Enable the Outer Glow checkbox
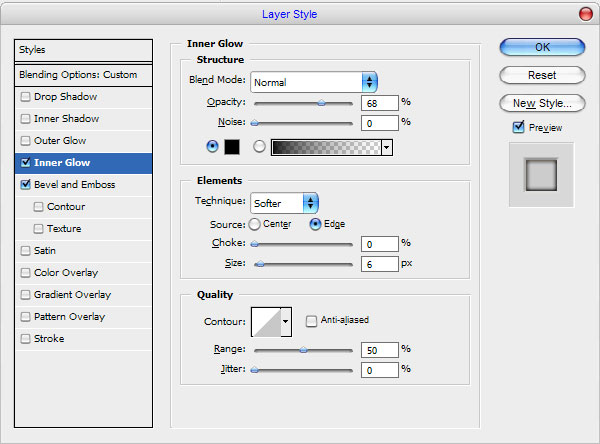Viewport: 600px width, 444px height. [x=25, y=140]
